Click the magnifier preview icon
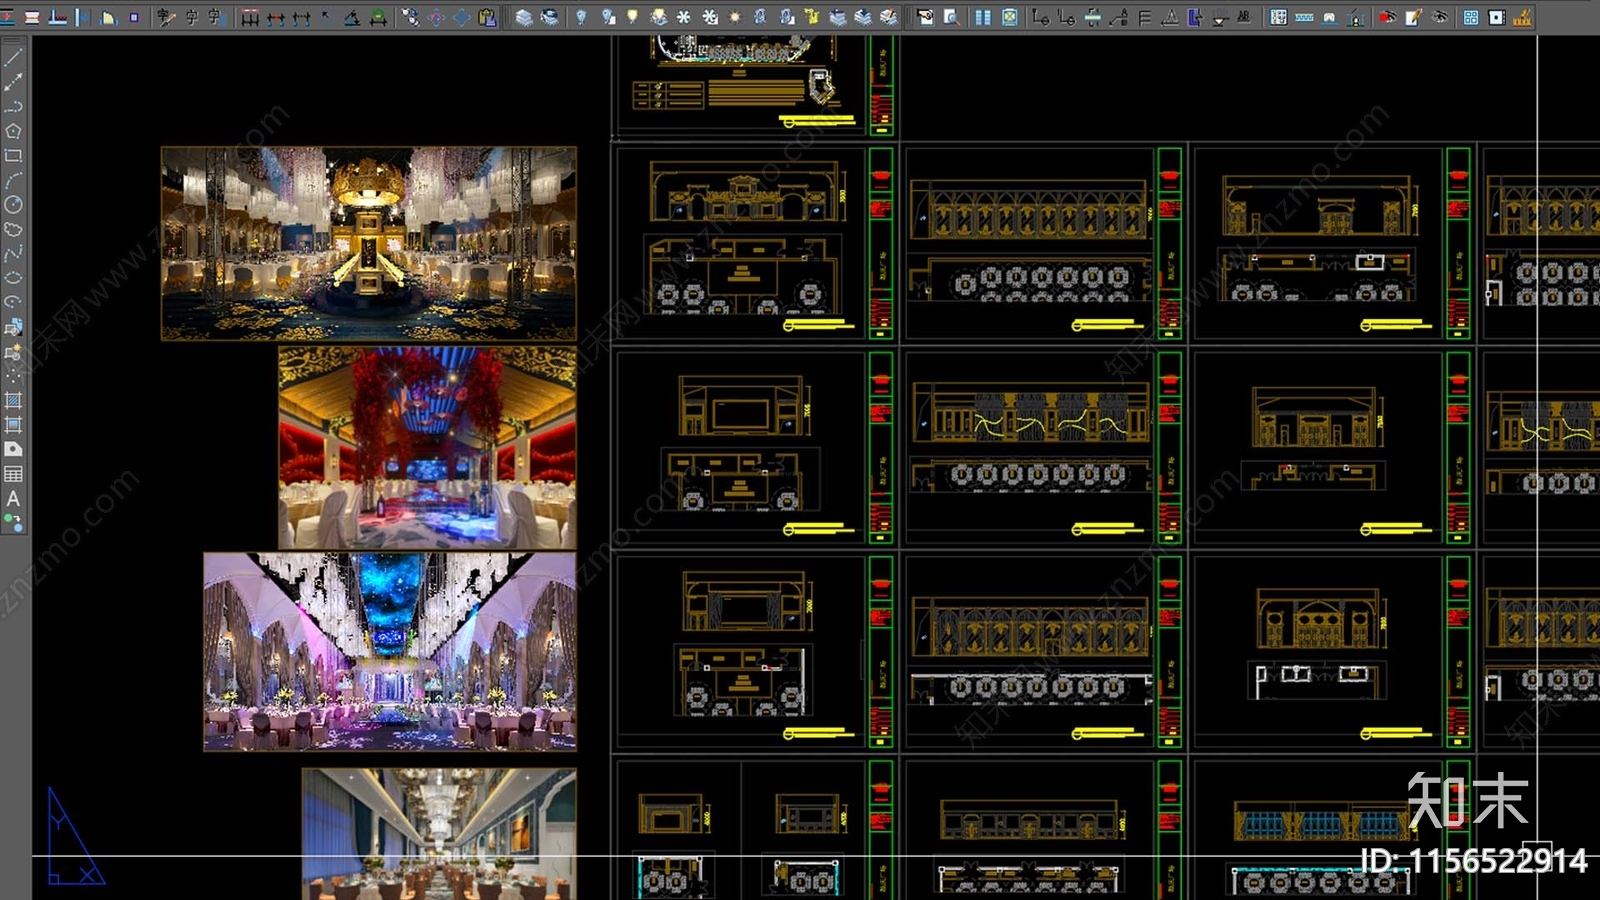1600x900 pixels. 950,17
